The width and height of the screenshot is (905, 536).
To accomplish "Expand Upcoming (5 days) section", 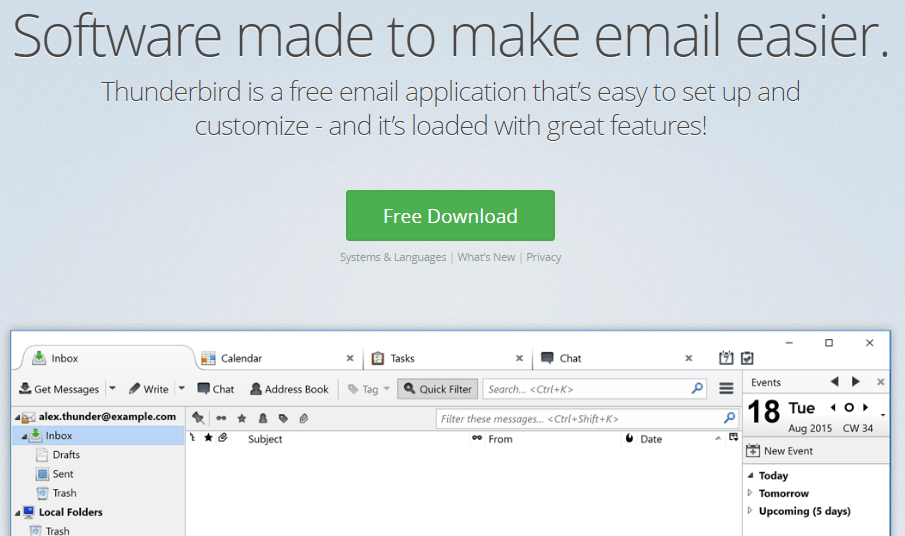I will [750, 511].
